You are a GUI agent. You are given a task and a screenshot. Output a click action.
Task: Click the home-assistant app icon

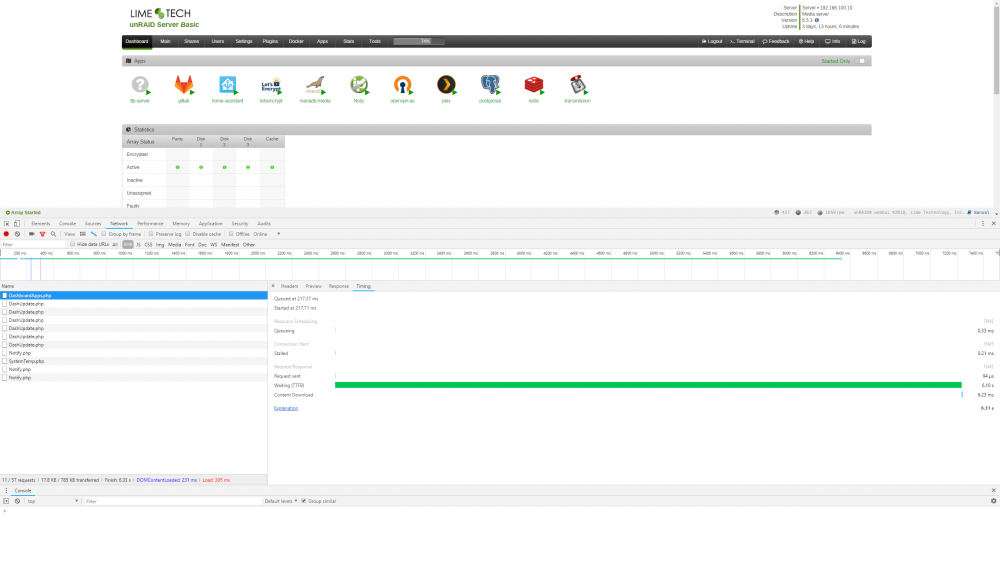[227, 85]
